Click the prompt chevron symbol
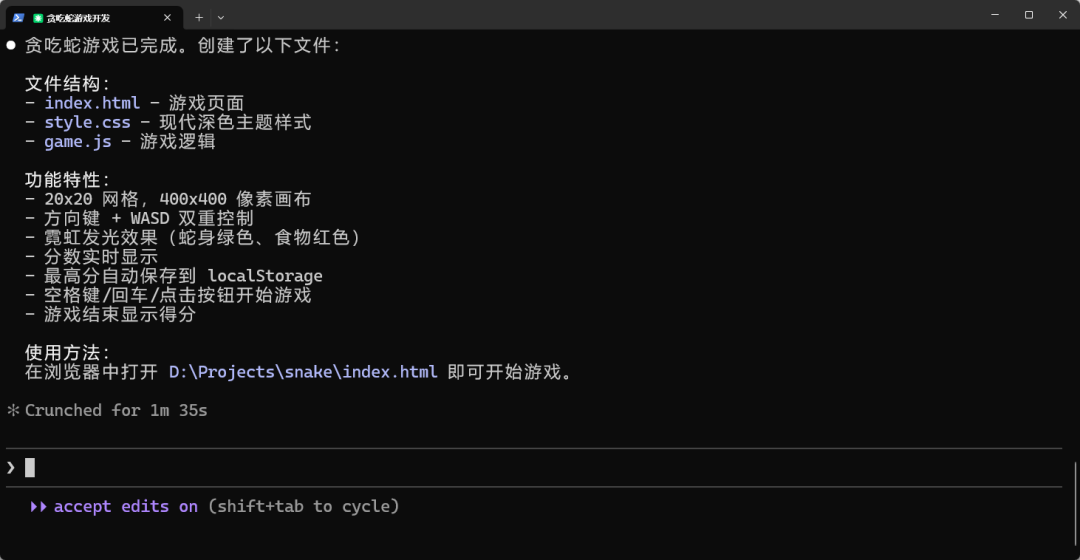The image size is (1080, 560). pos(11,467)
